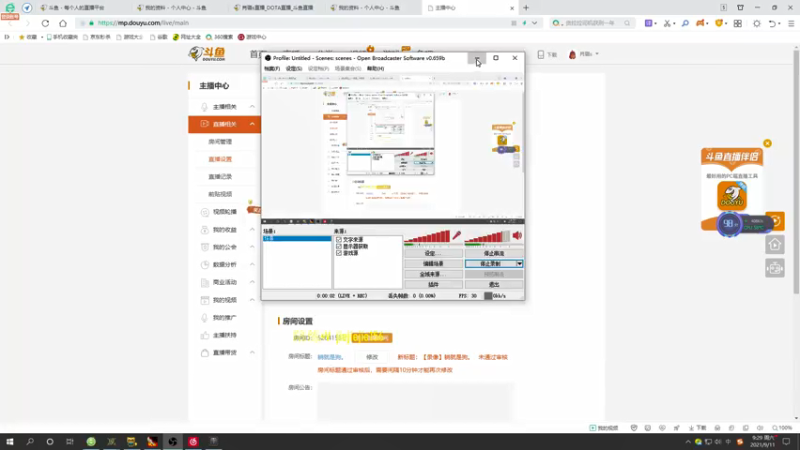Open 房间管理 in the sidebar
Viewport: 800px width, 450px height.
(220, 142)
